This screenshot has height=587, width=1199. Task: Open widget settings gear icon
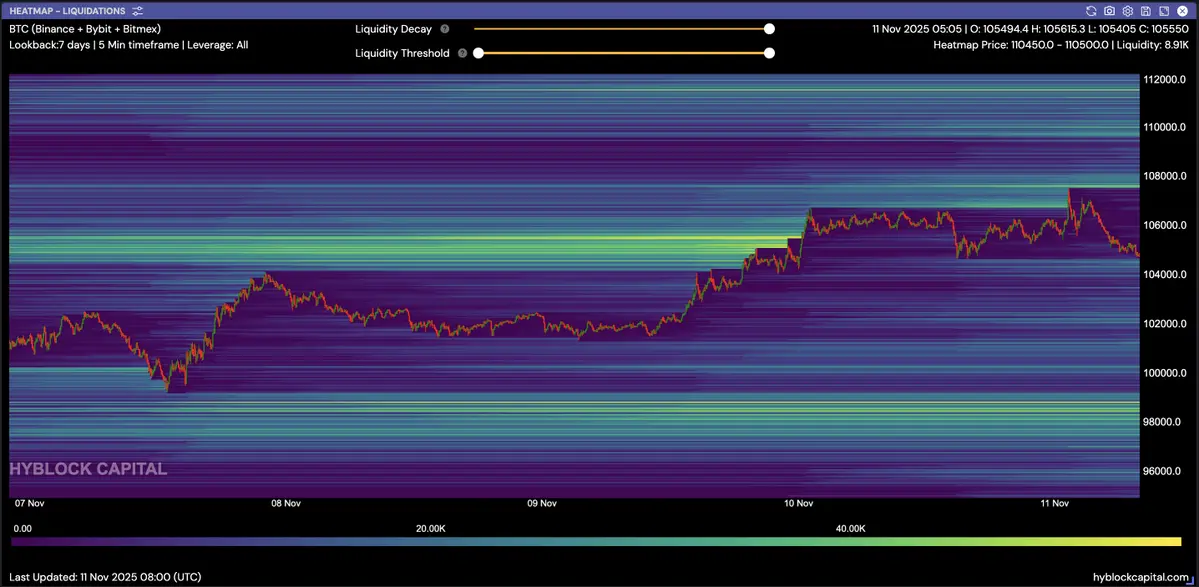coord(1127,11)
